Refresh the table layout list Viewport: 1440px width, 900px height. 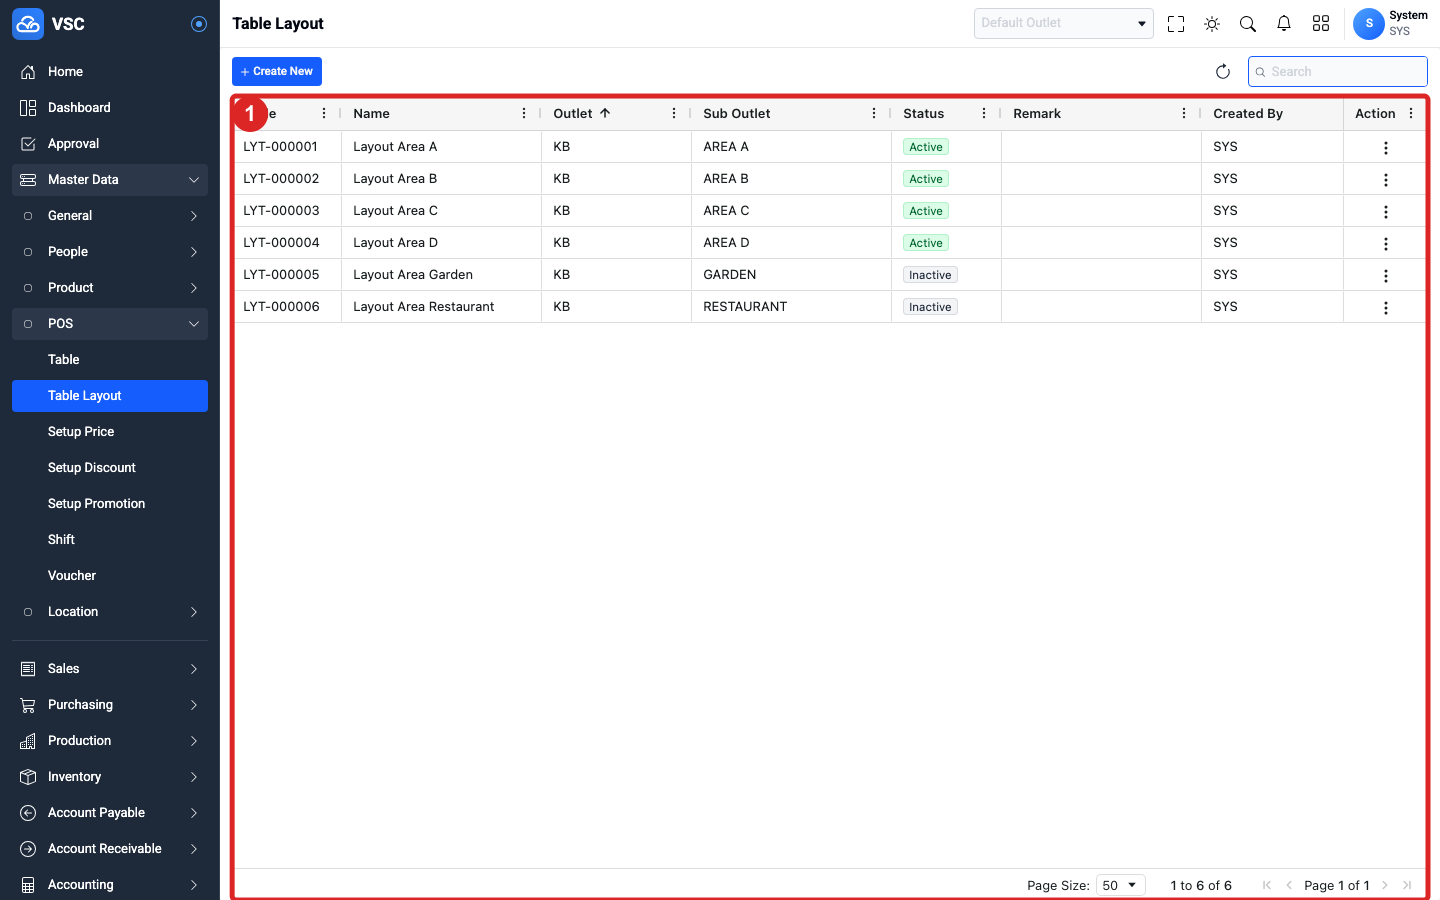tap(1223, 72)
